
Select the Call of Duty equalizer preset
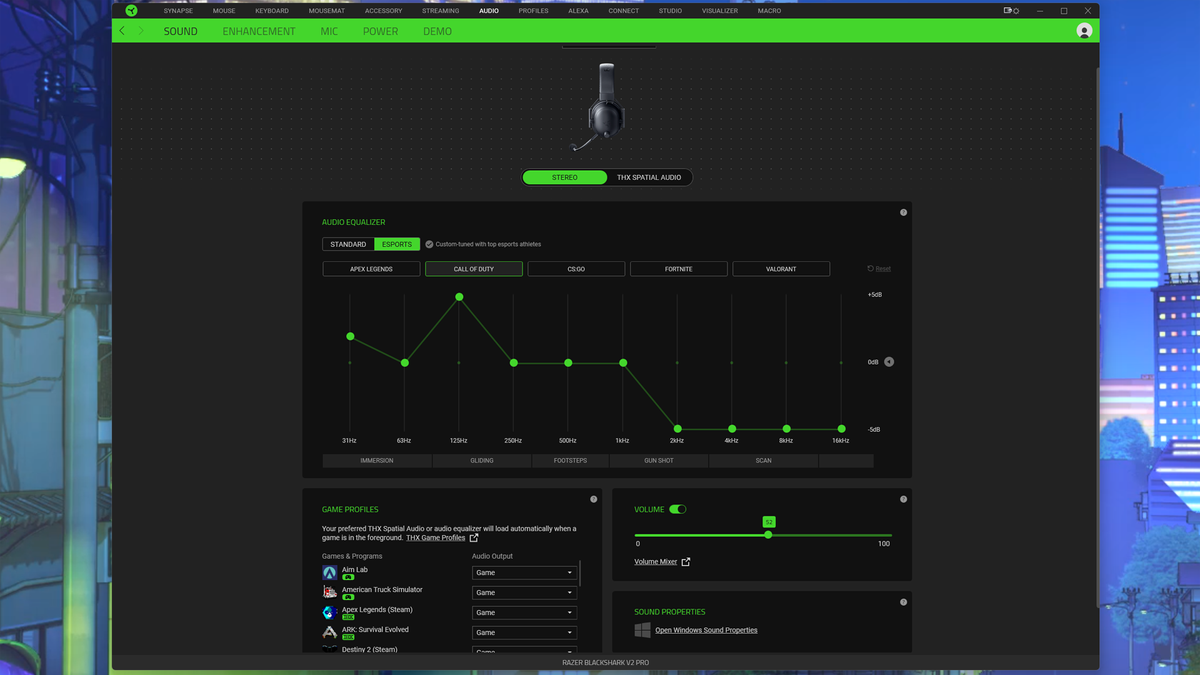point(474,269)
